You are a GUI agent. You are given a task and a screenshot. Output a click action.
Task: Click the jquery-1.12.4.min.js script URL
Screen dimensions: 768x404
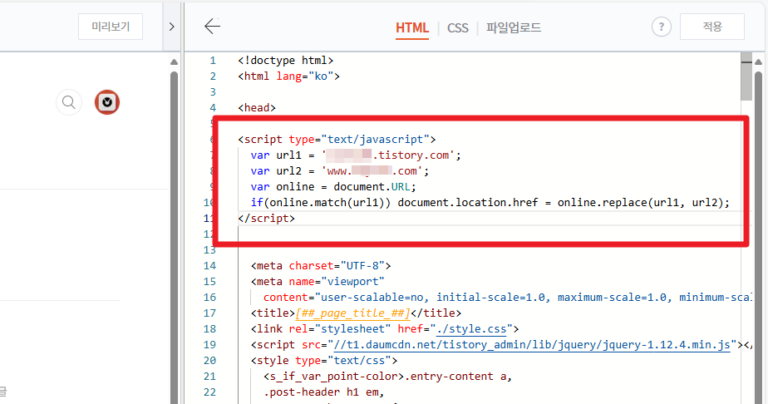(532, 345)
